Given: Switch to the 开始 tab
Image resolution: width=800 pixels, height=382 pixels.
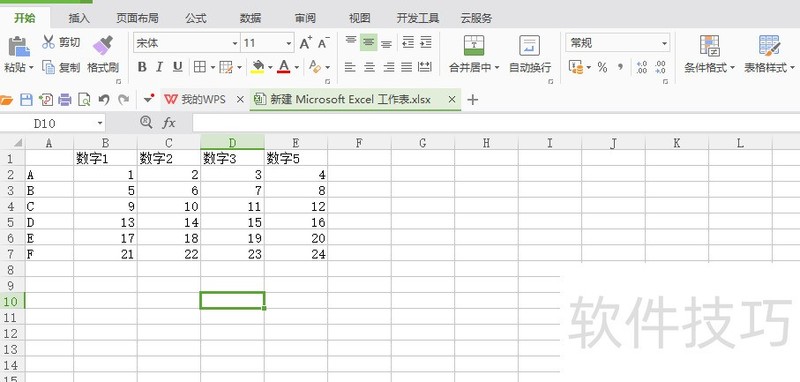Looking at the screenshot, I should (x=24, y=18).
